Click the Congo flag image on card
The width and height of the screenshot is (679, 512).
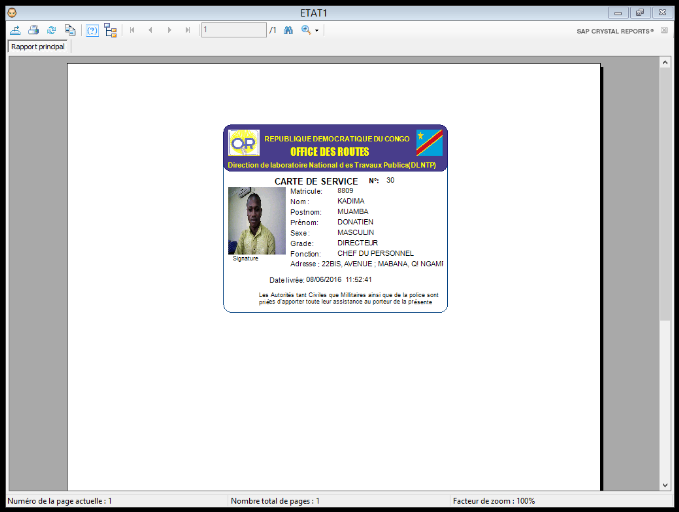tap(430, 143)
